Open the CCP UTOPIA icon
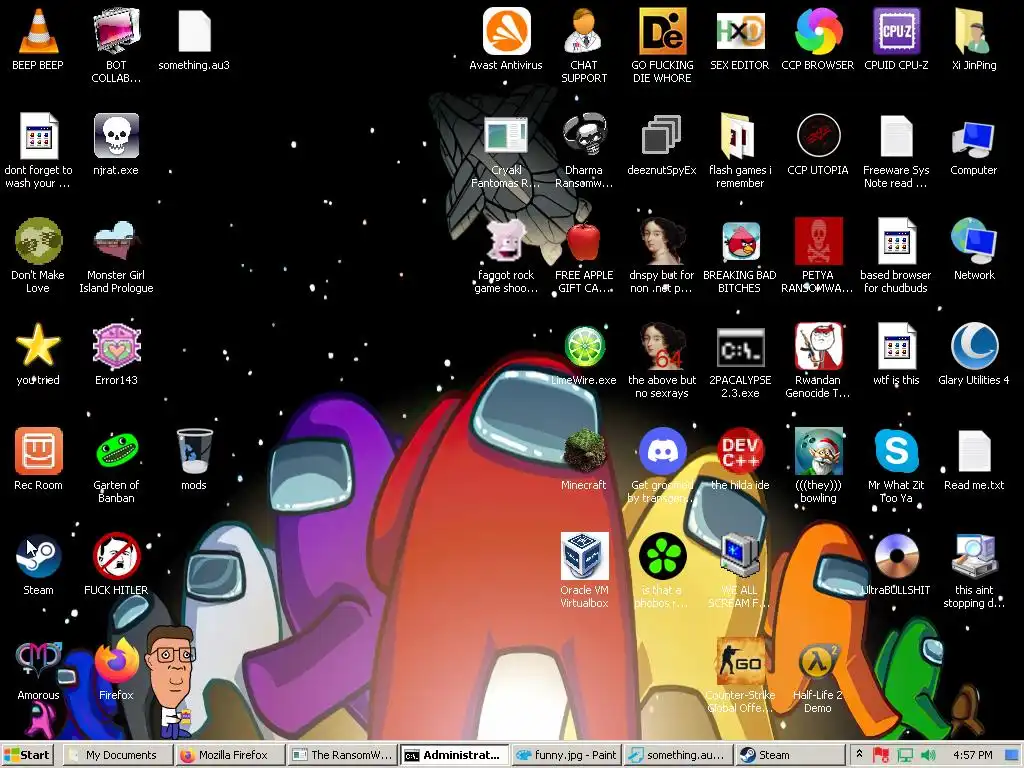This screenshot has height=768, width=1024. pyautogui.click(x=818, y=136)
